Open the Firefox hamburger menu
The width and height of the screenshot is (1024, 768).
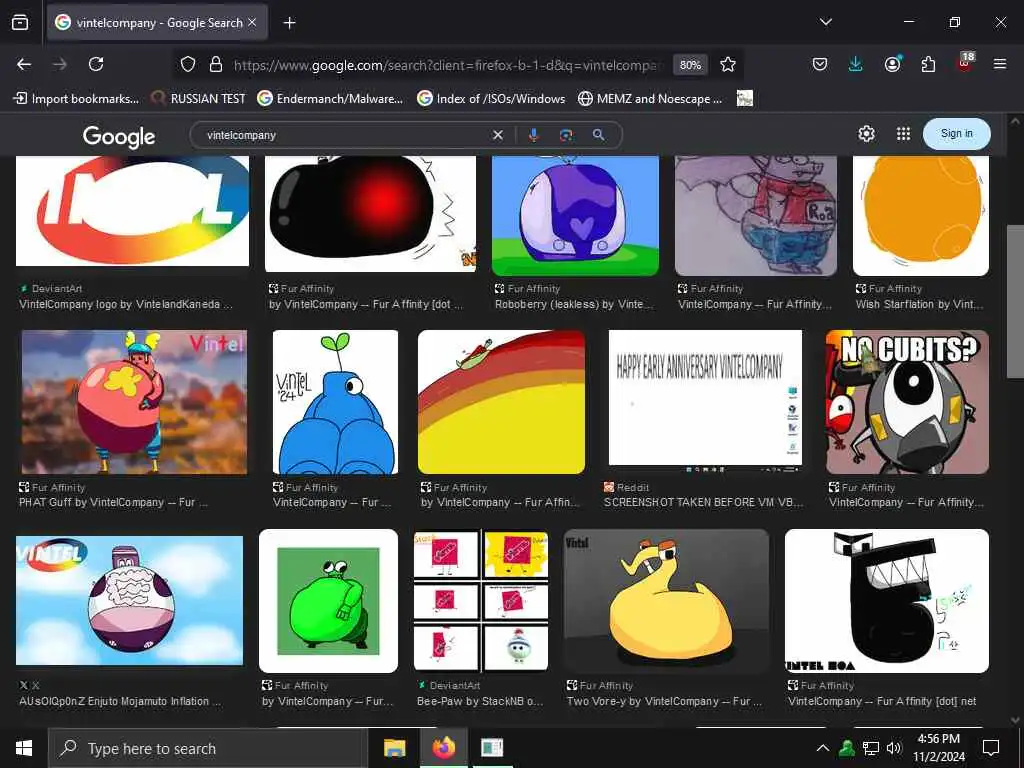click(1000, 64)
